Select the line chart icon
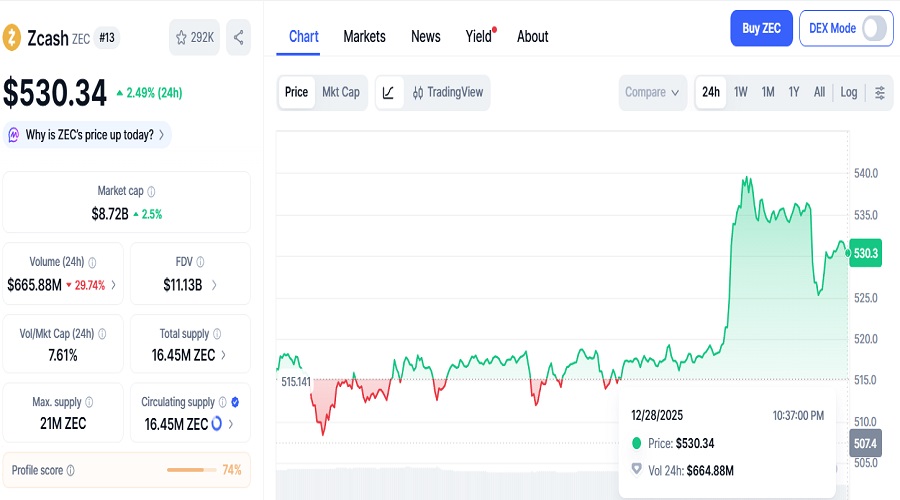Image resolution: width=900 pixels, height=500 pixels. pos(389,92)
